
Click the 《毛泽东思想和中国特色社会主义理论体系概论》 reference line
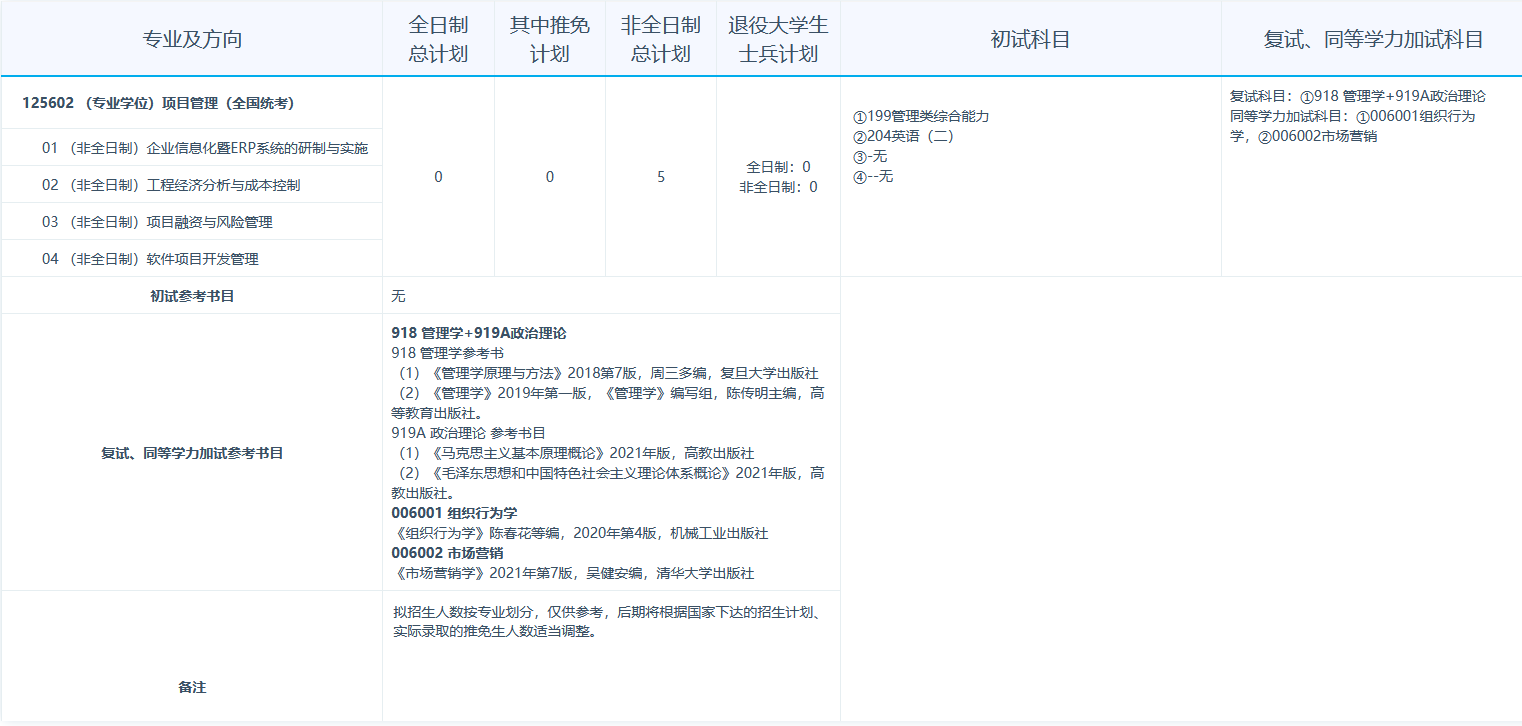[608, 483]
